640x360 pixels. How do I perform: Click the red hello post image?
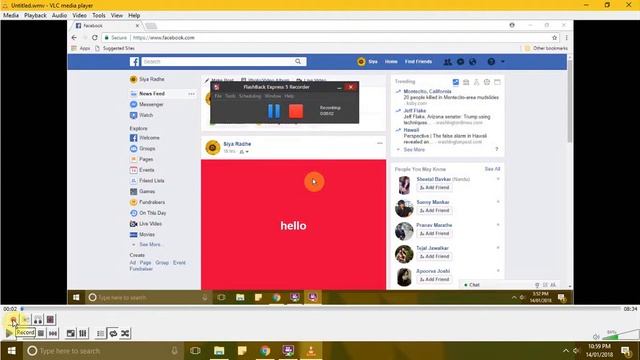point(293,225)
